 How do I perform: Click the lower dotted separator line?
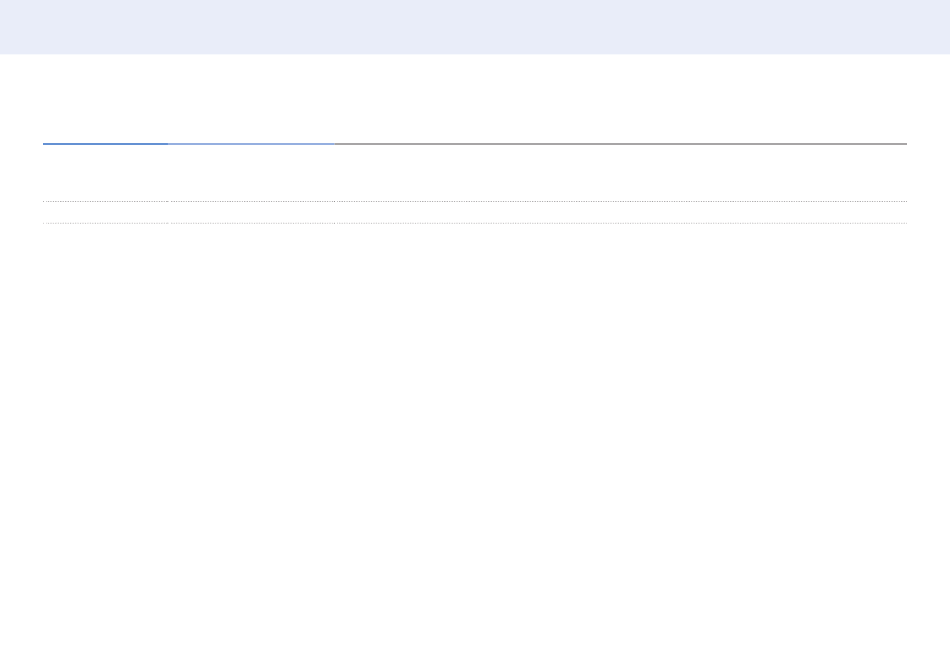pyautogui.click(x=475, y=223)
